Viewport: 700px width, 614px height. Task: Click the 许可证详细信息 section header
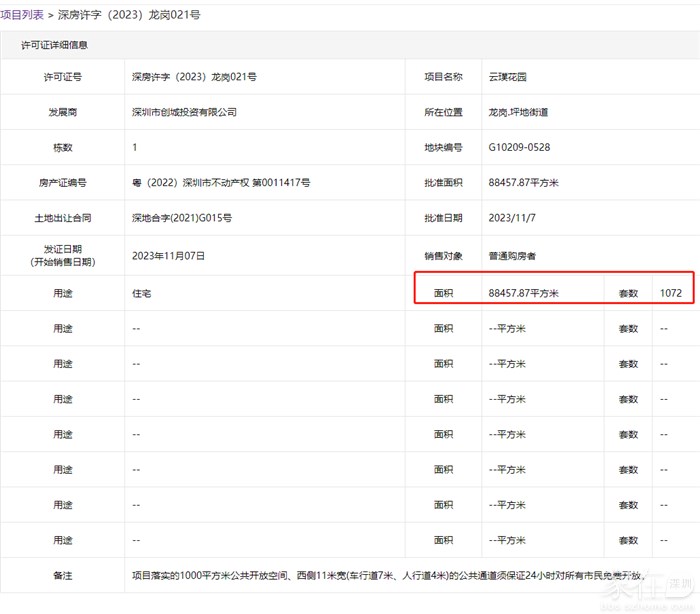(56, 46)
